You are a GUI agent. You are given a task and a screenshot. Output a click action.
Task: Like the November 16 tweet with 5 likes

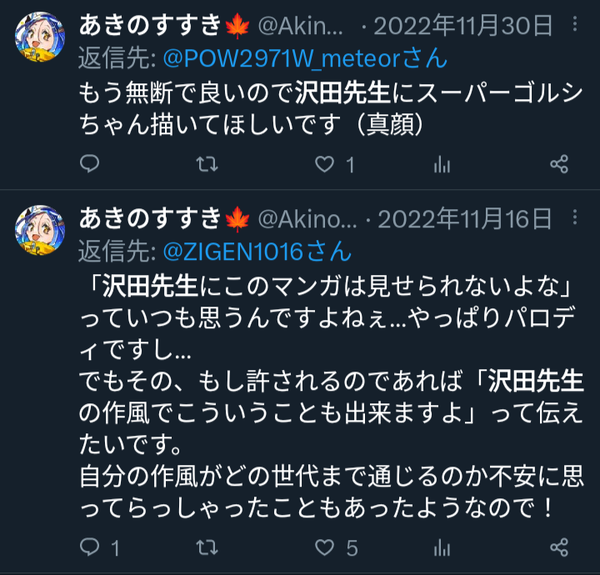[x=324, y=547]
